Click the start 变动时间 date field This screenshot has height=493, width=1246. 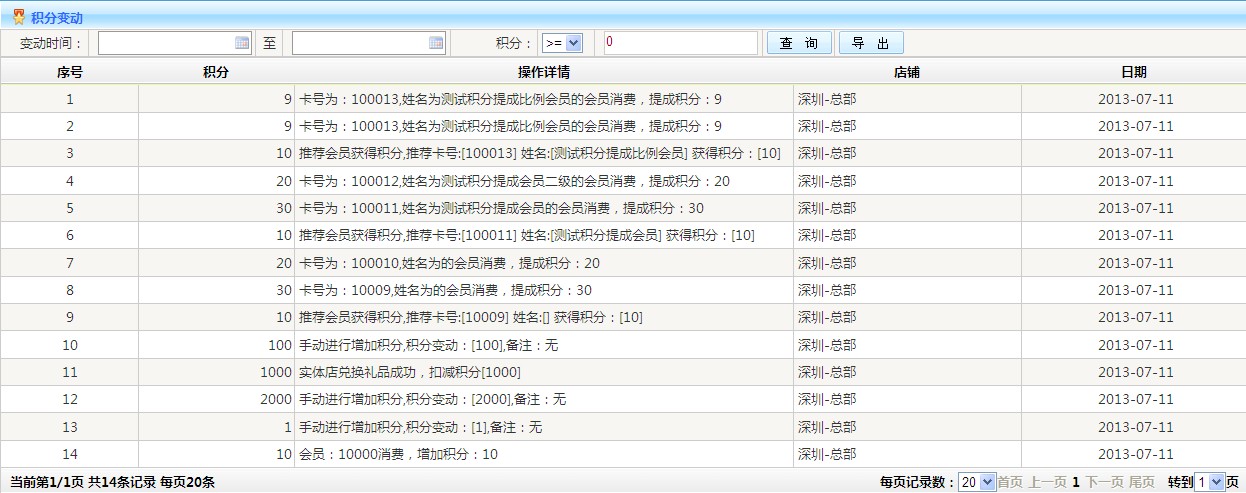pos(165,43)
